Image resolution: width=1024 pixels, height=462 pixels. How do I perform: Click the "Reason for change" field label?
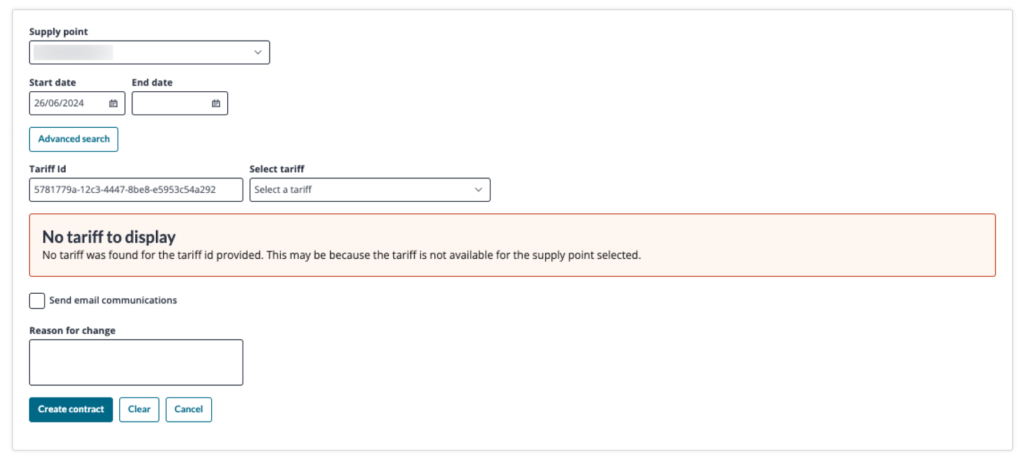72,331
